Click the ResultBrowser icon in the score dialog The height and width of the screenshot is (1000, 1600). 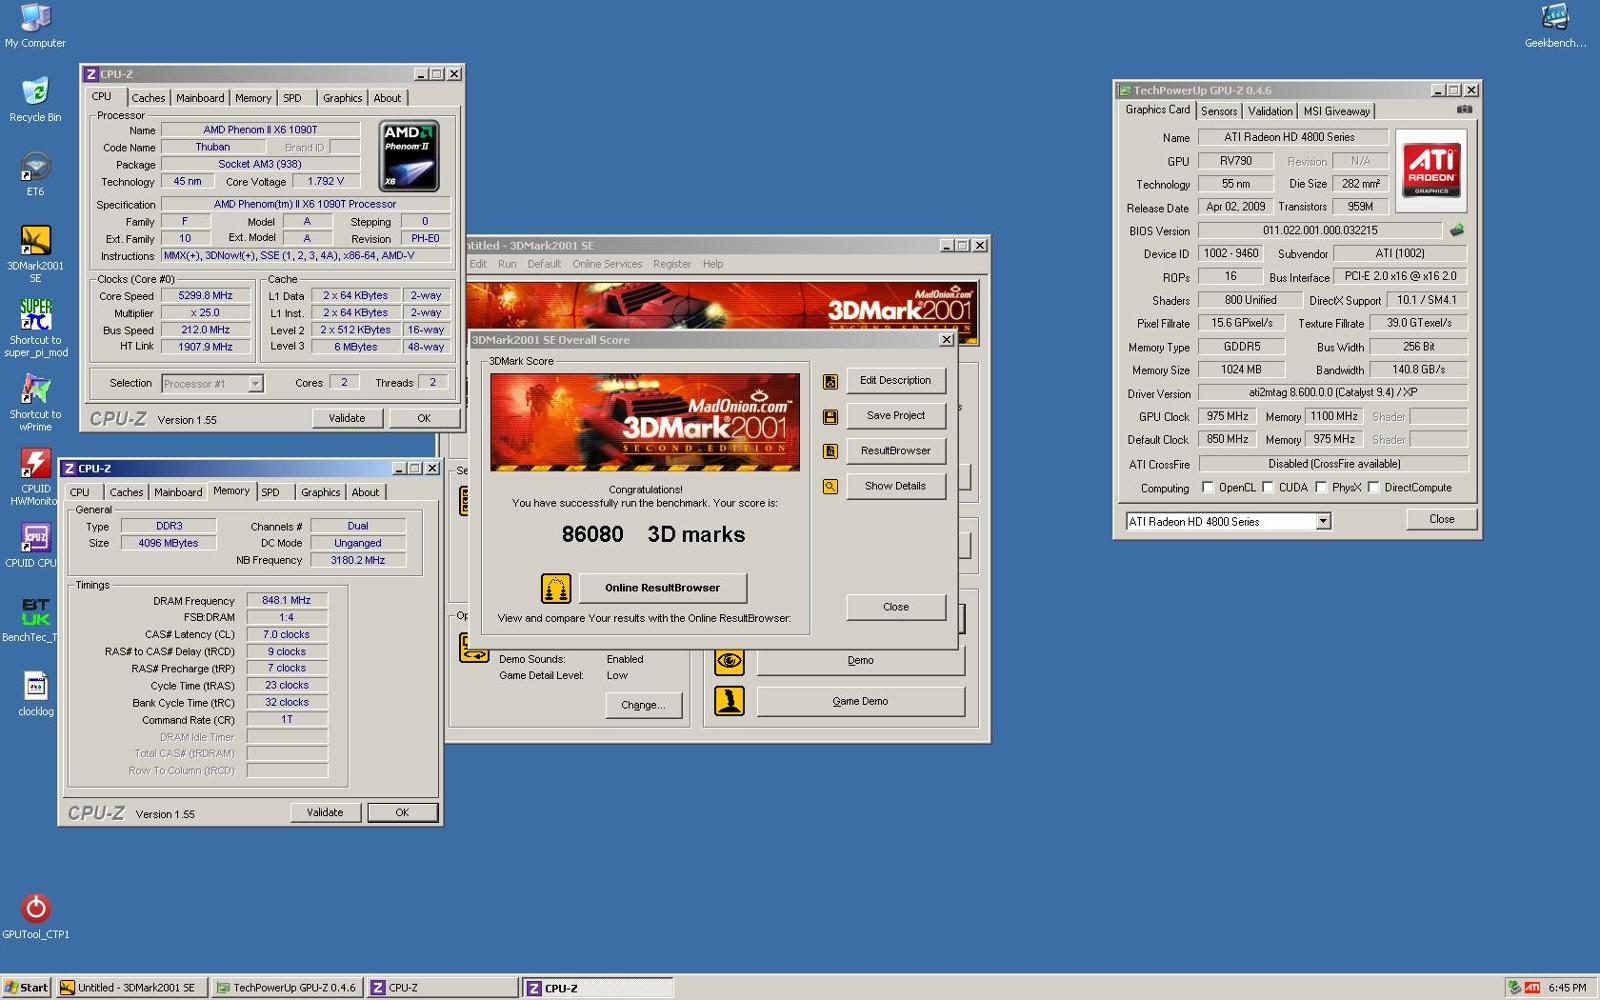coord(830,452)
